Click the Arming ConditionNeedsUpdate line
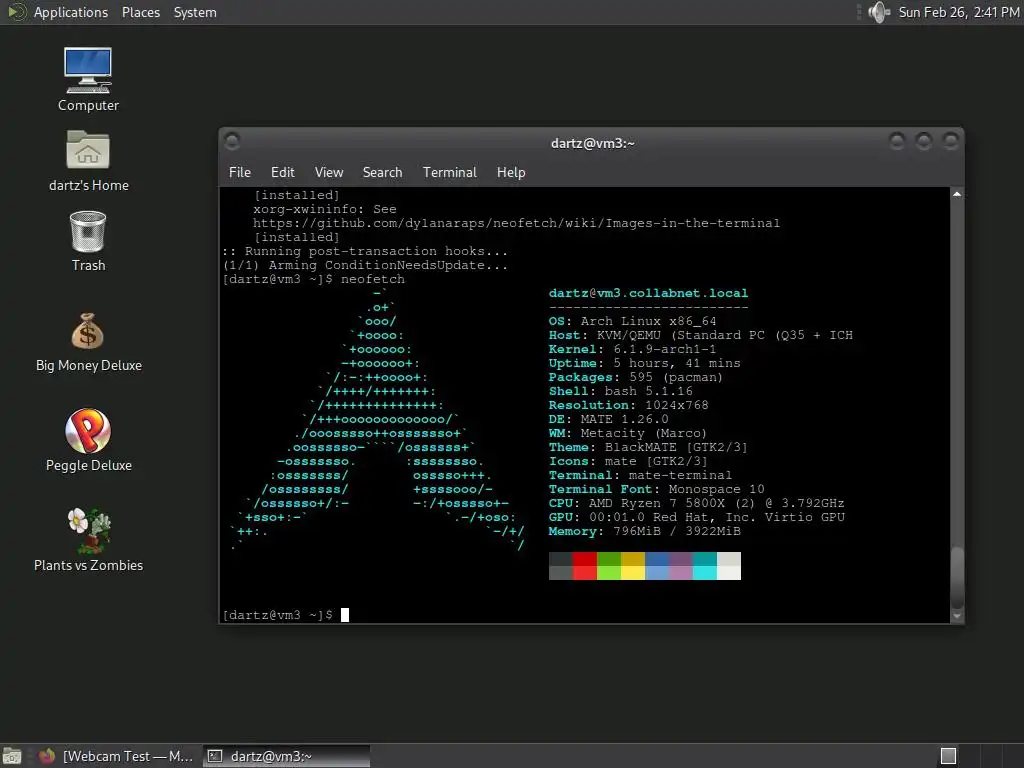The height and width of the screenshot is (768, 1024). [365, 265]
